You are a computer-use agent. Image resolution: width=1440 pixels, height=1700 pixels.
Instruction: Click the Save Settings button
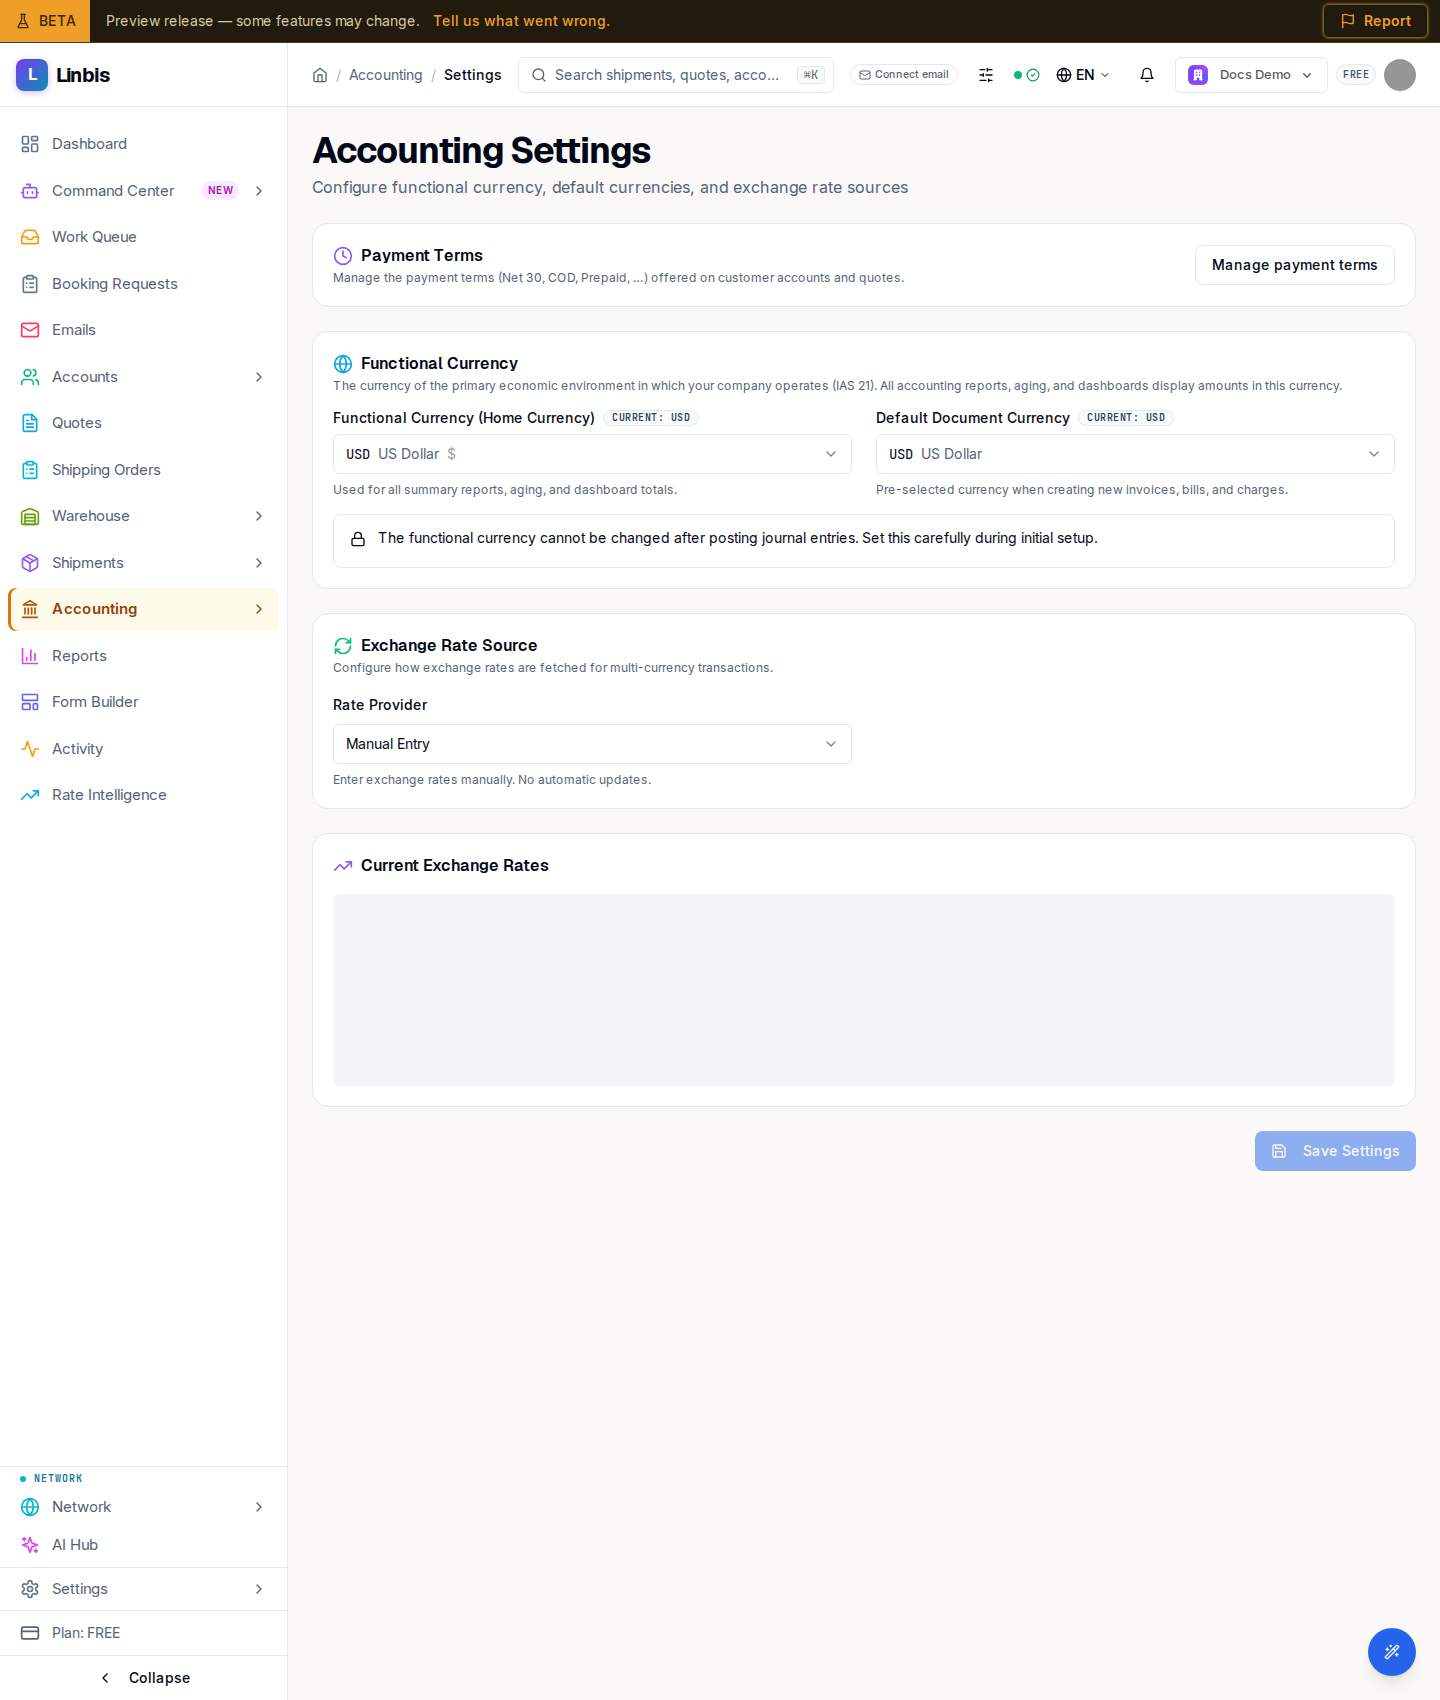click(x=1335, y=1151)
